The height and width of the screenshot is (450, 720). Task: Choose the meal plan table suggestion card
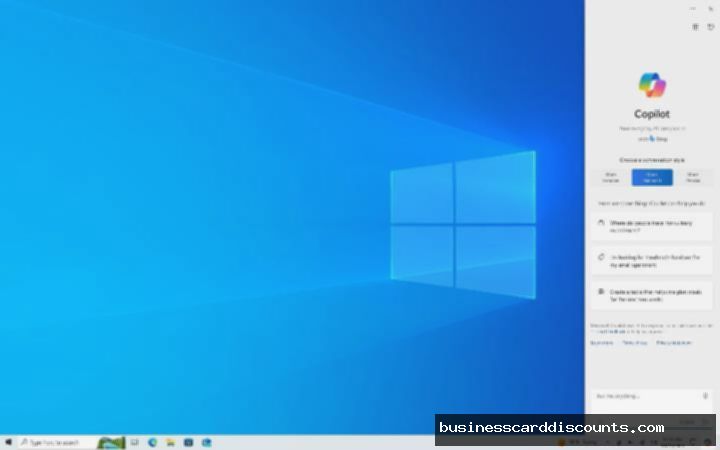pos(652,295)
